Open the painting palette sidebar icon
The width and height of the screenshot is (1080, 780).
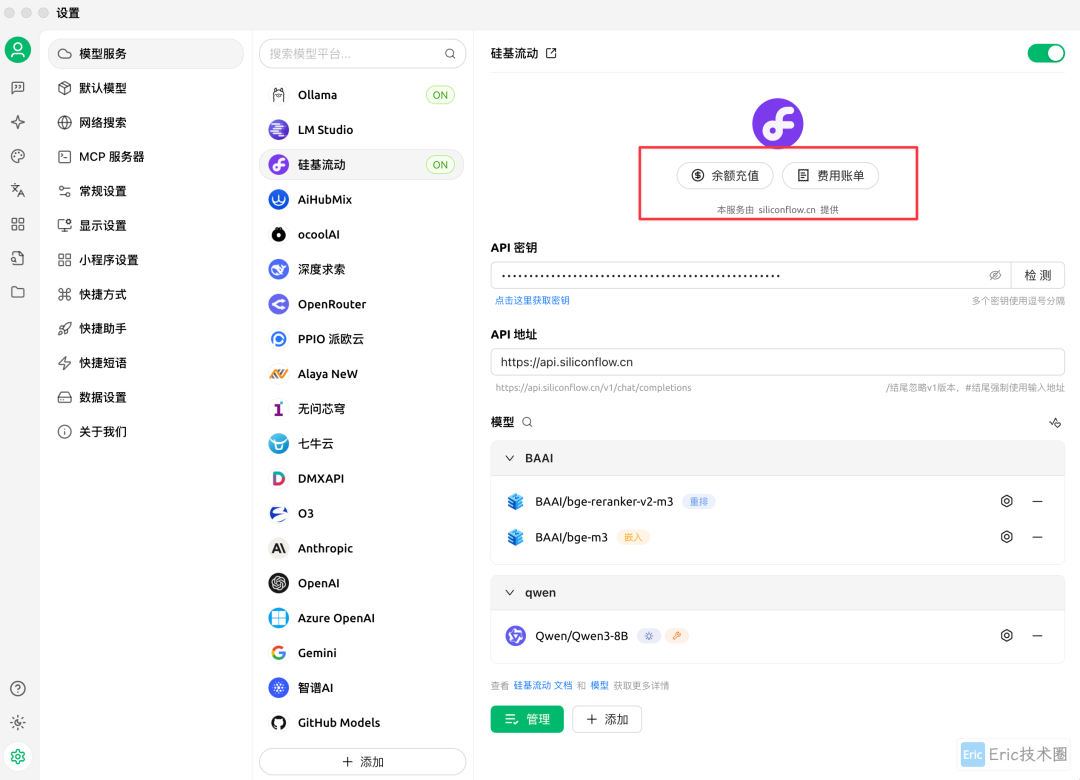(x=18, y=156)
